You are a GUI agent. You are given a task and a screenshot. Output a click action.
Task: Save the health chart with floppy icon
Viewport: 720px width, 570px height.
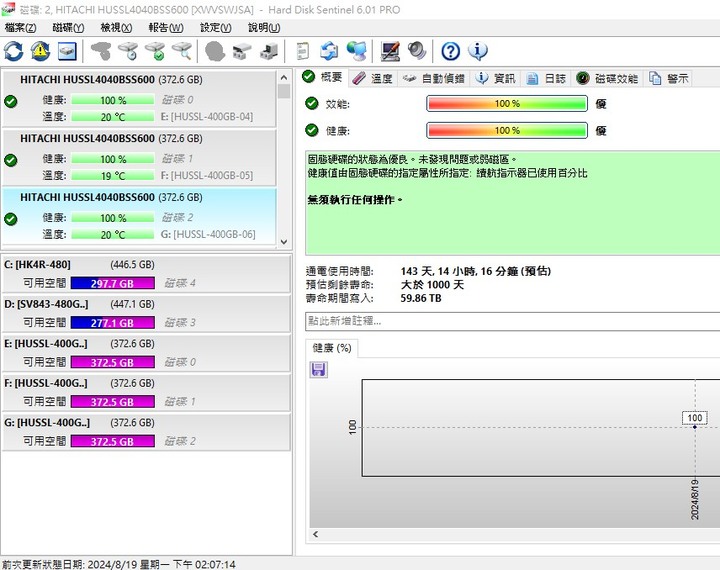pos(319,369)
